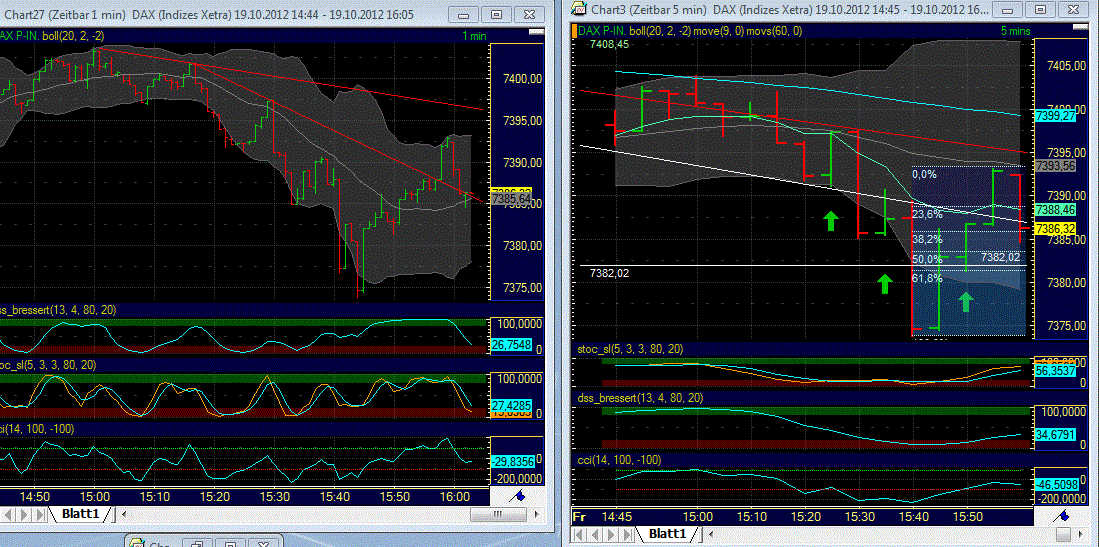Click the green 7388,46 price tag
Image resolution: width=1099 pixels, height=547 pixels.
pyautogui.click(x=1055, y=209)
